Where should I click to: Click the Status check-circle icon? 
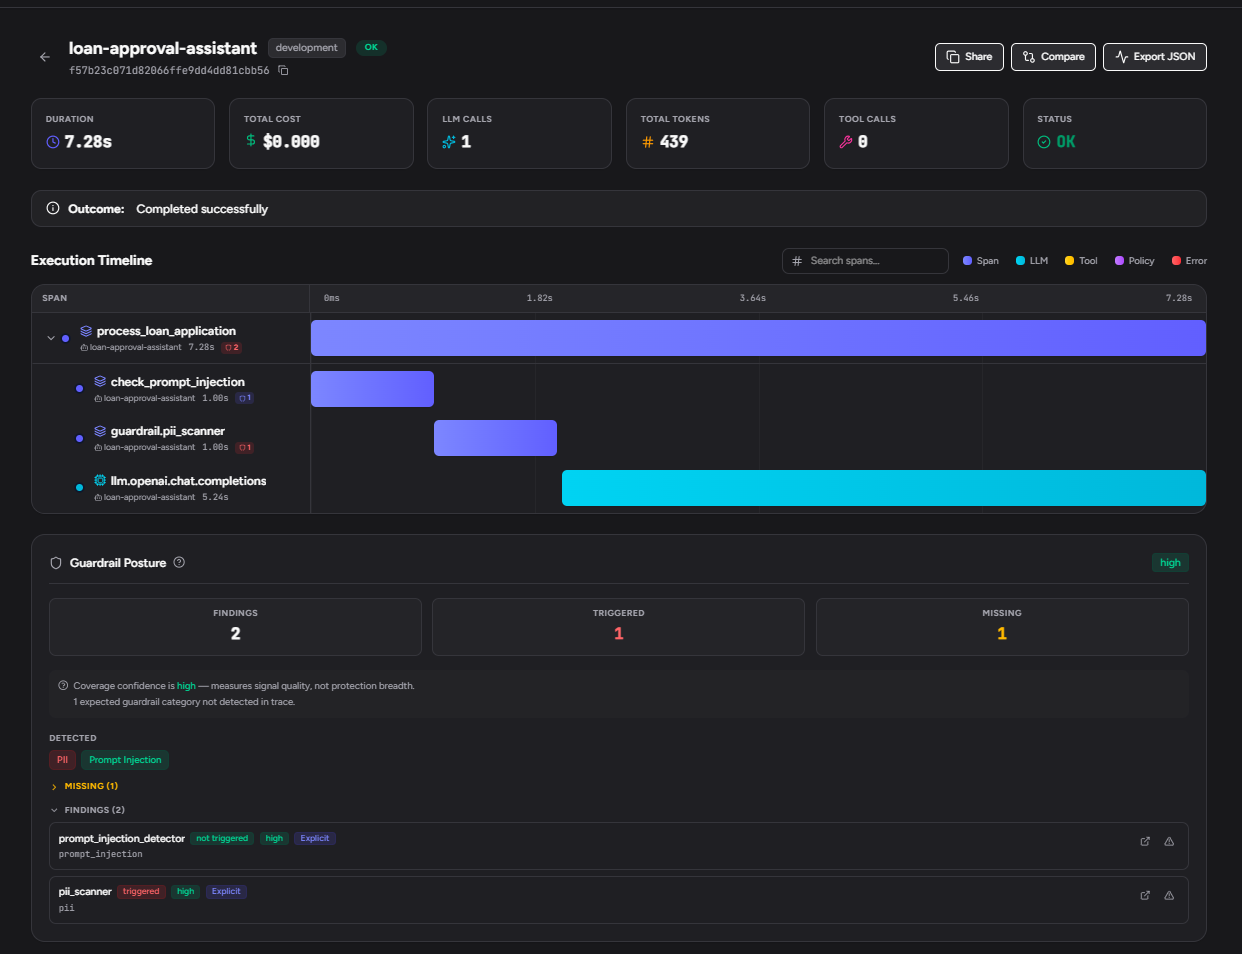click(x=1044, y=142)
